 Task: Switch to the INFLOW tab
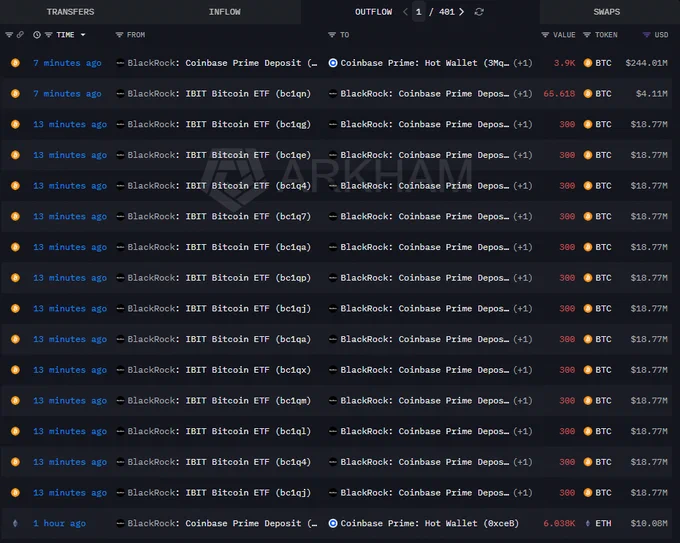point(225,12)
